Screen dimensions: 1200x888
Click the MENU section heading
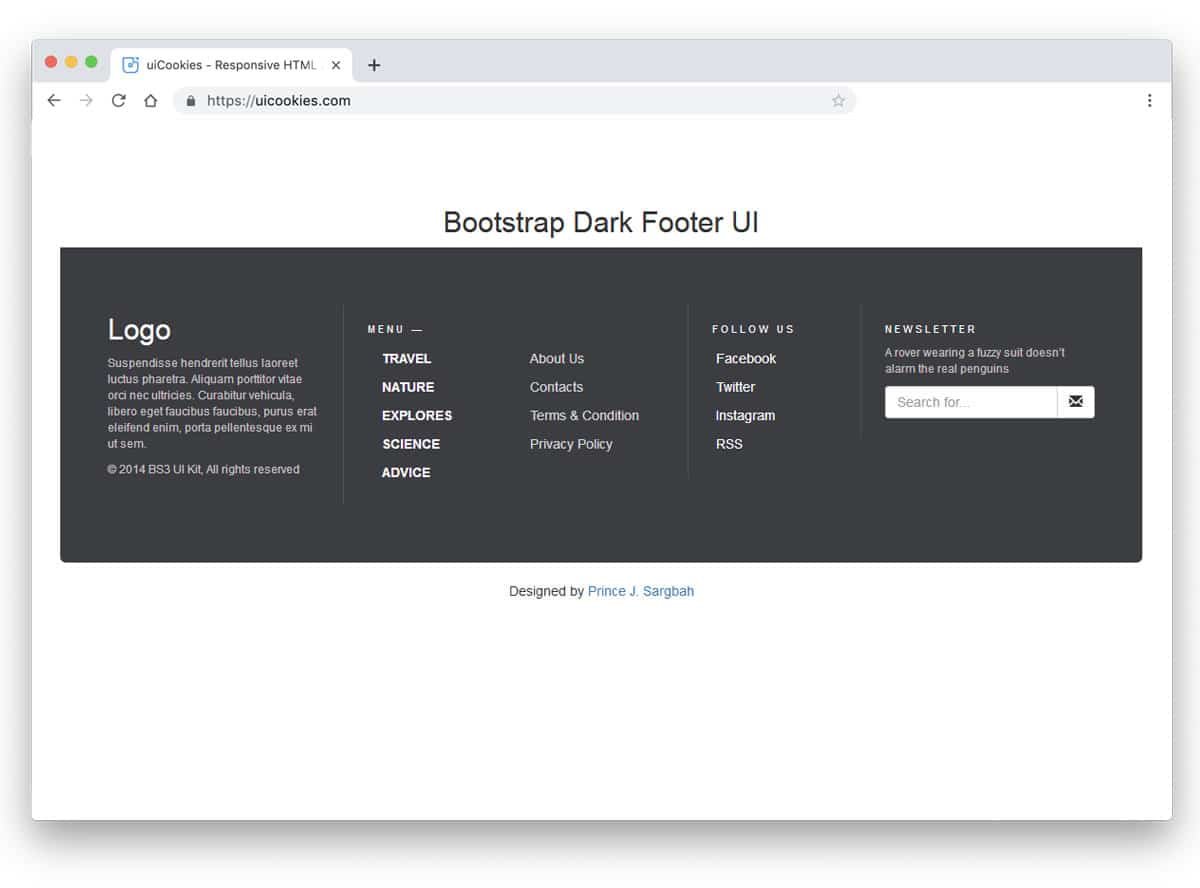(x=395, y=329)
